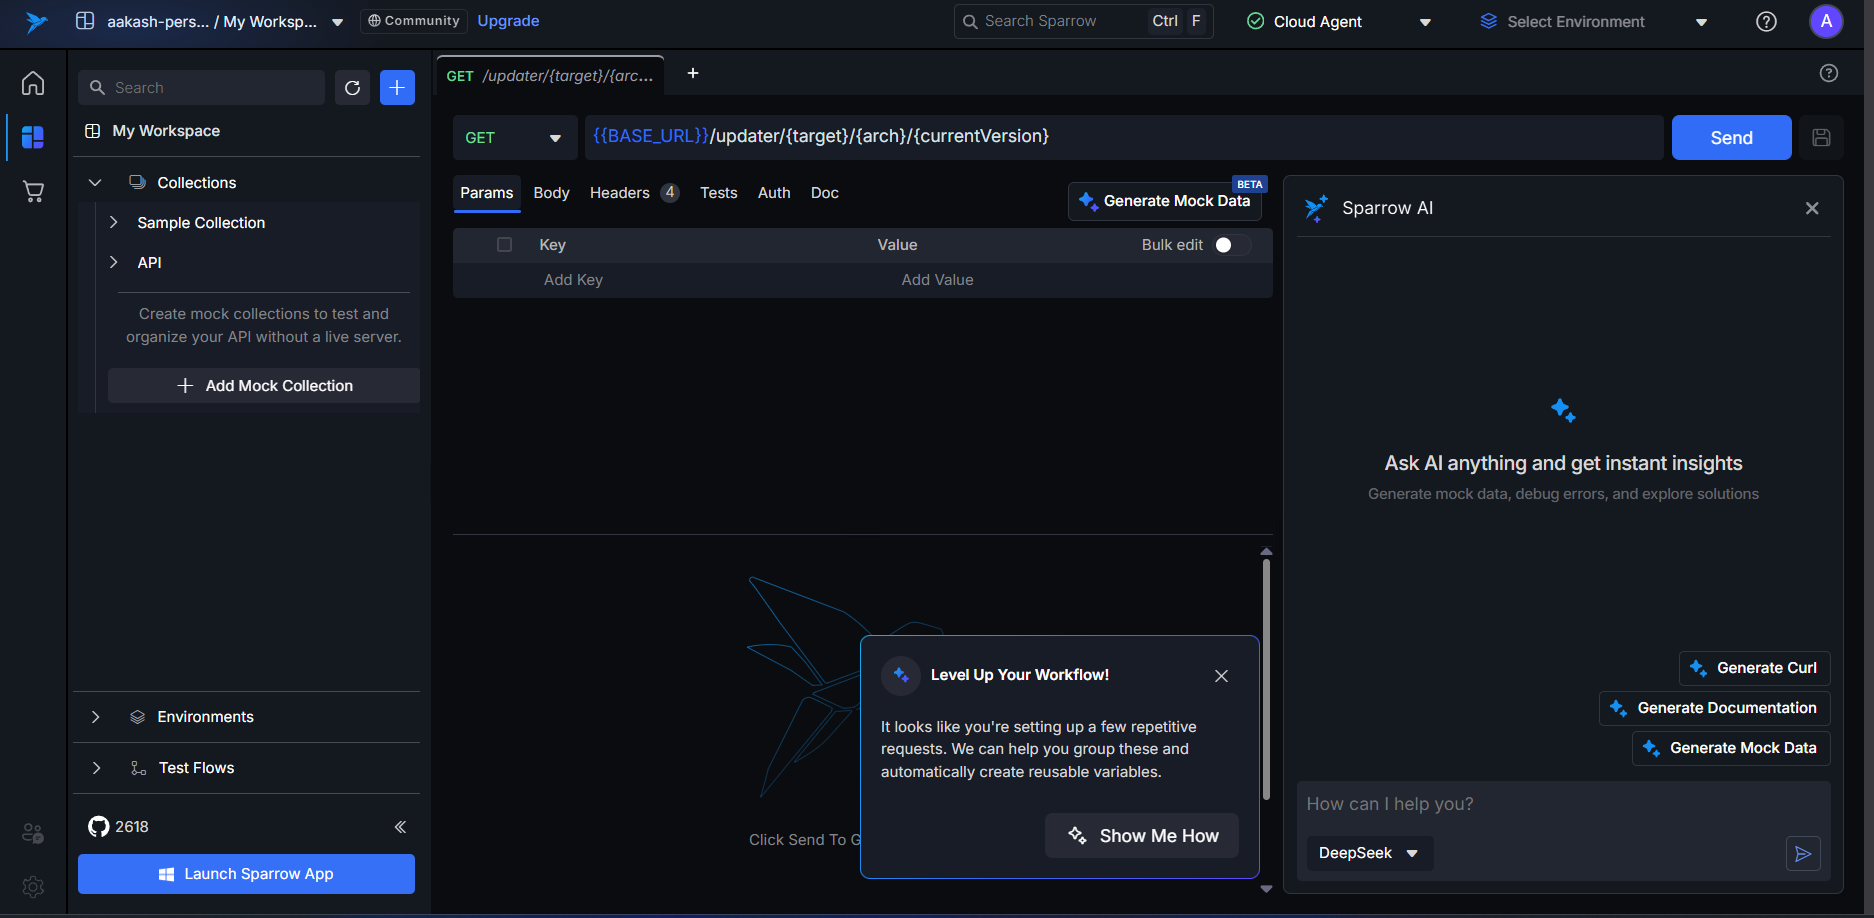
Task: Expand the API collection chevron
Action: tap(113, 262)
